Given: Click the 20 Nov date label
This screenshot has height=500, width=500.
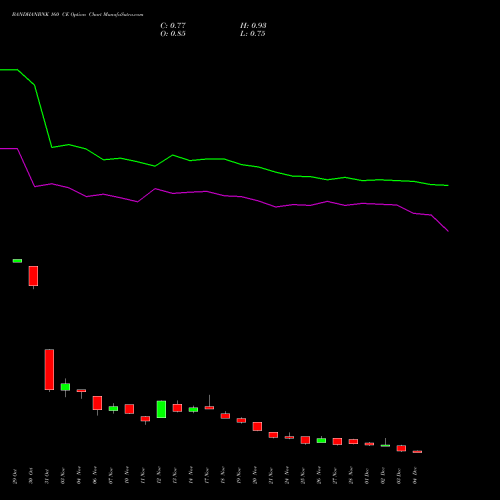Looking at the screenshot, I should [x=255, y=475].
